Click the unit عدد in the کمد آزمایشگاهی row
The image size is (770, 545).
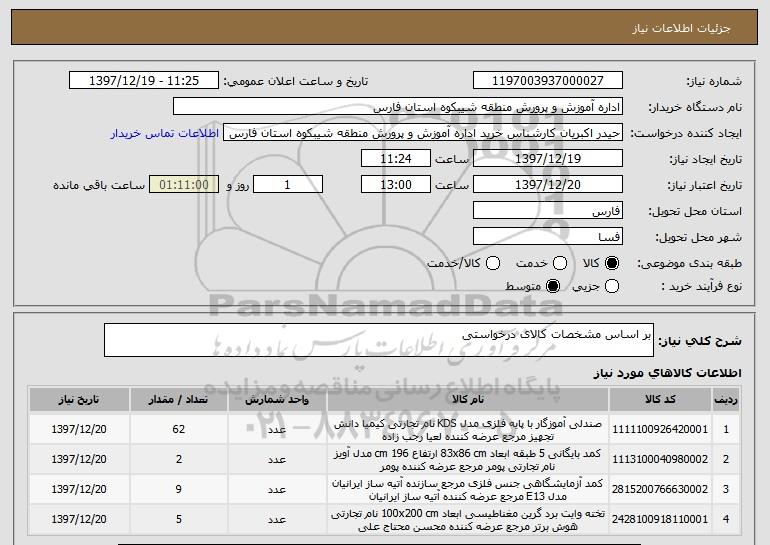[x=277, y=490]
